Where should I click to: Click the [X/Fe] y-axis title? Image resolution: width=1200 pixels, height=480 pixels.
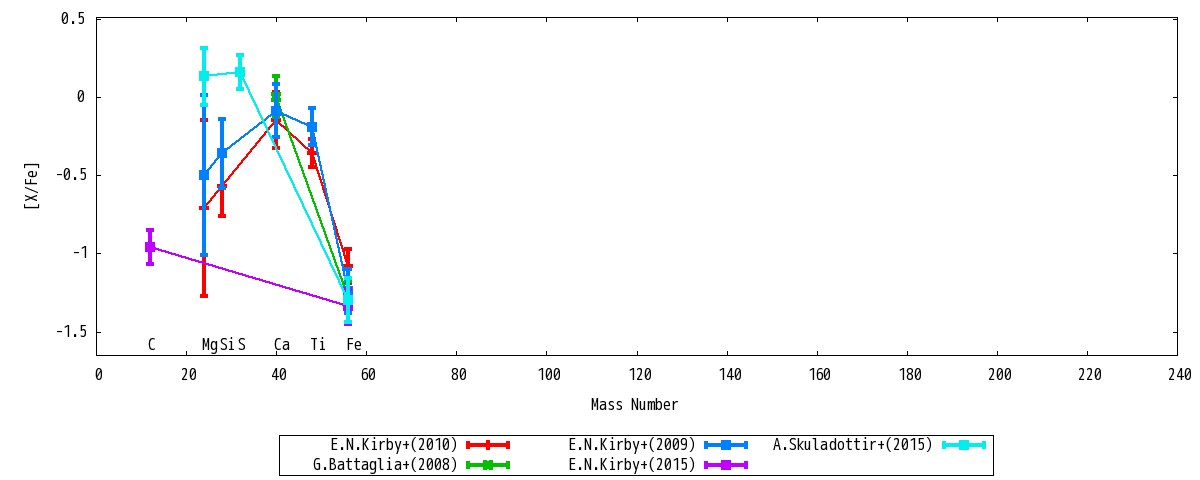(x=32, y=186)
